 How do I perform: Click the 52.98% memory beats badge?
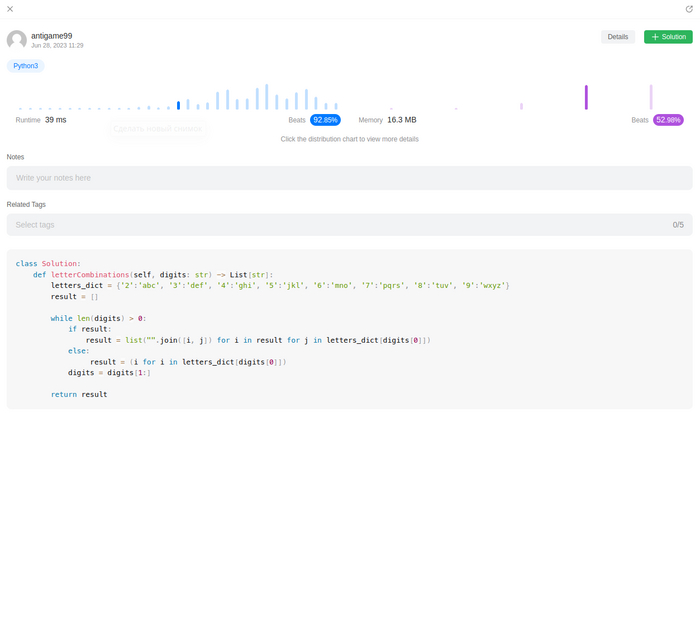(x=668, y=120)
